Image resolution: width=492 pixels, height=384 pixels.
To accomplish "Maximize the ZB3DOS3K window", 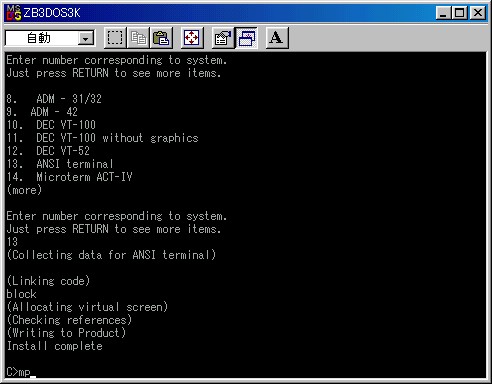I will (x=460, y=13).
